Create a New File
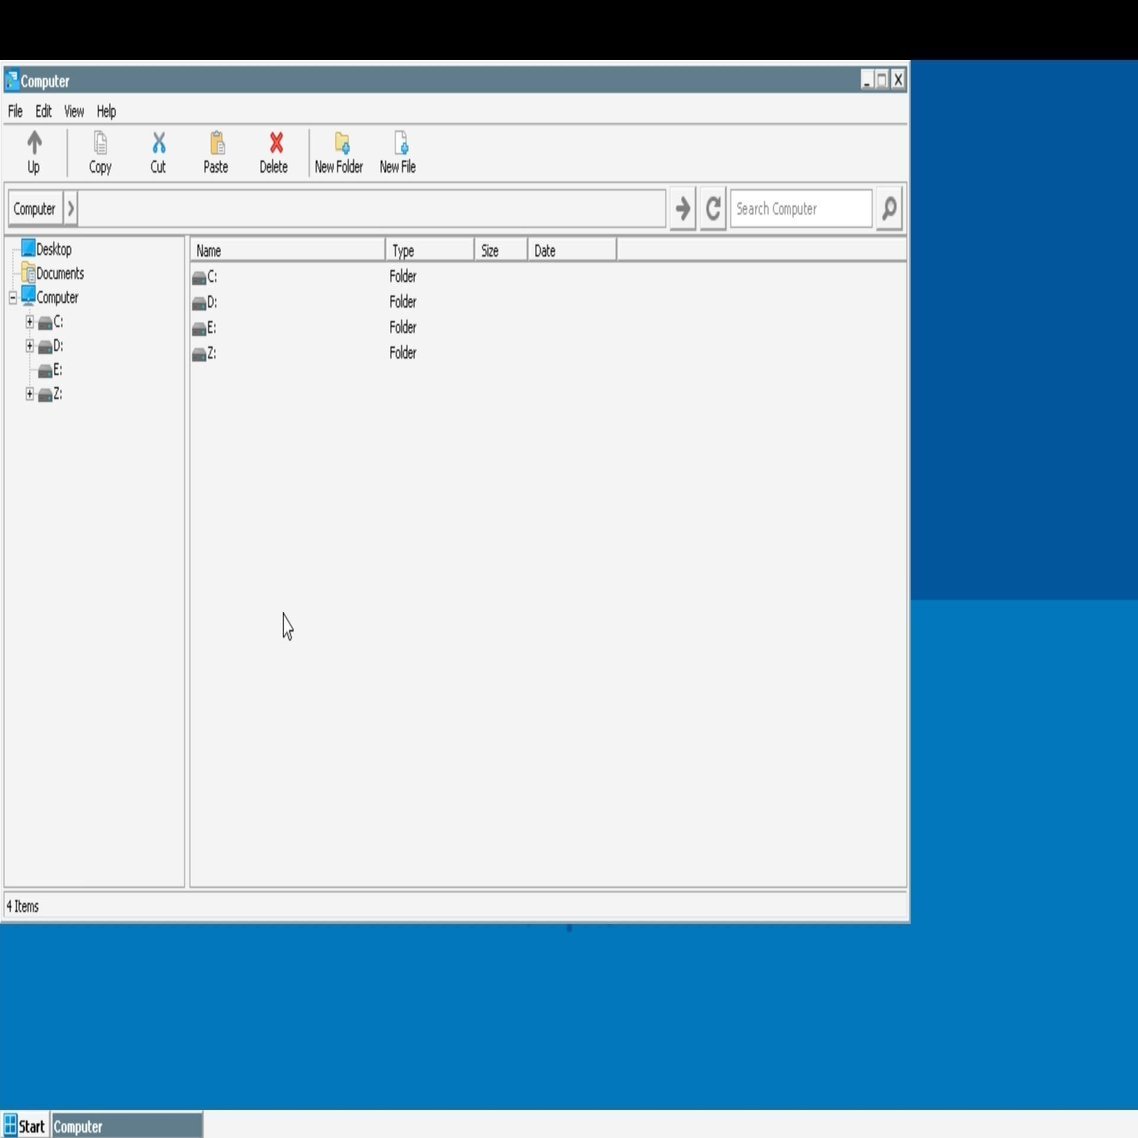 398,152
